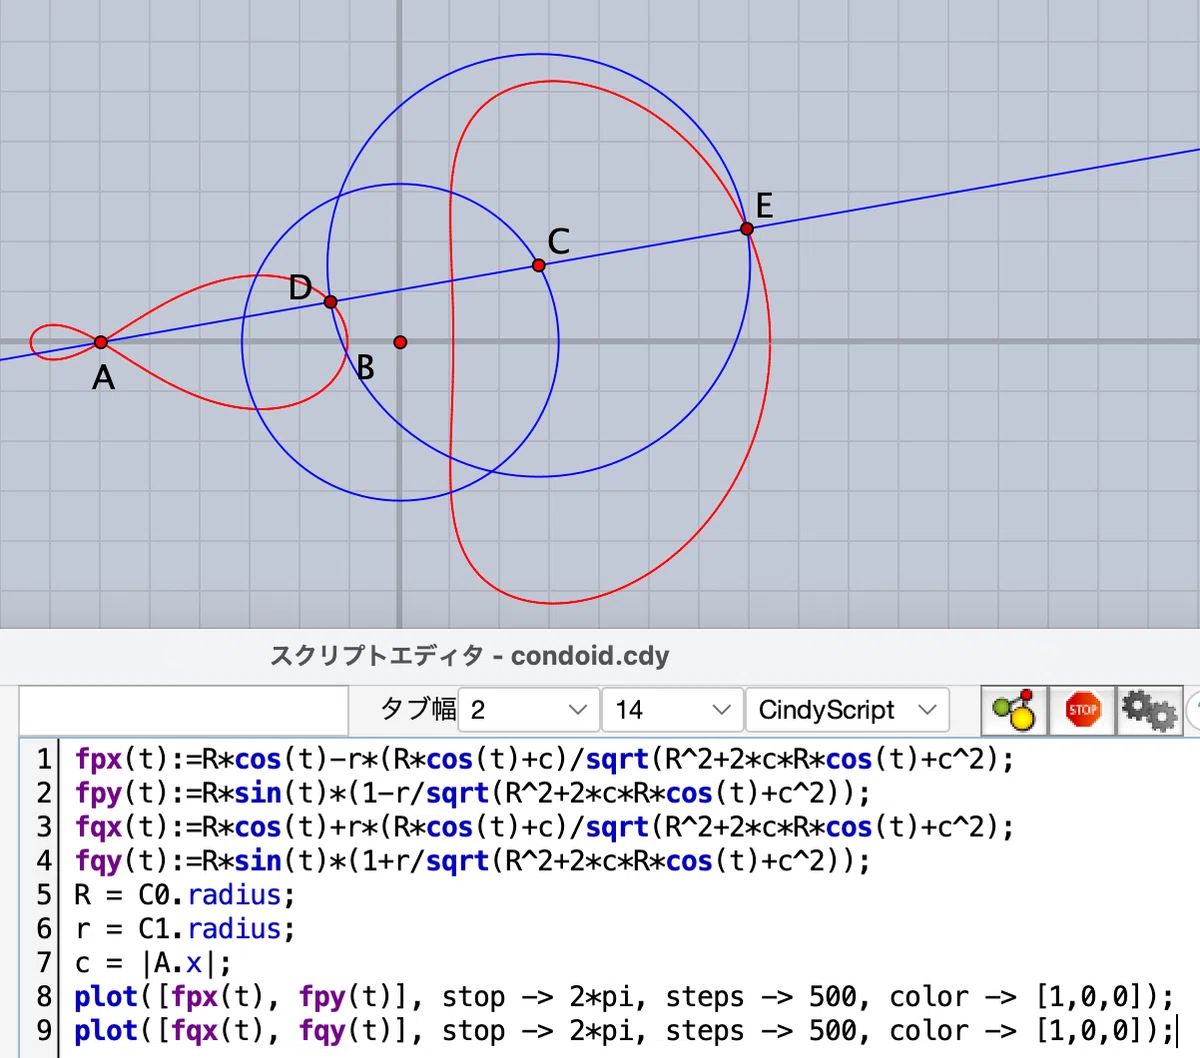Viewport: 1200px width, 1058px height.
Task: Click the colored points construction icon
Action: point(1014,711)
